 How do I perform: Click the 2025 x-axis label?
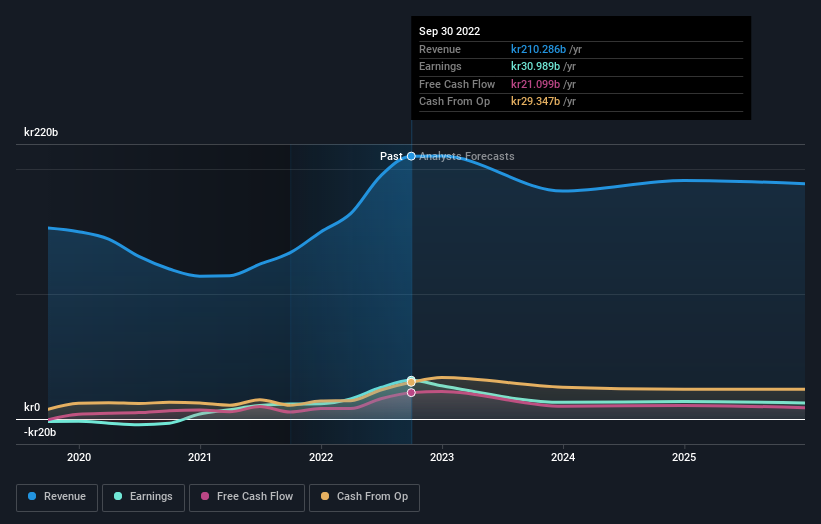684,458
